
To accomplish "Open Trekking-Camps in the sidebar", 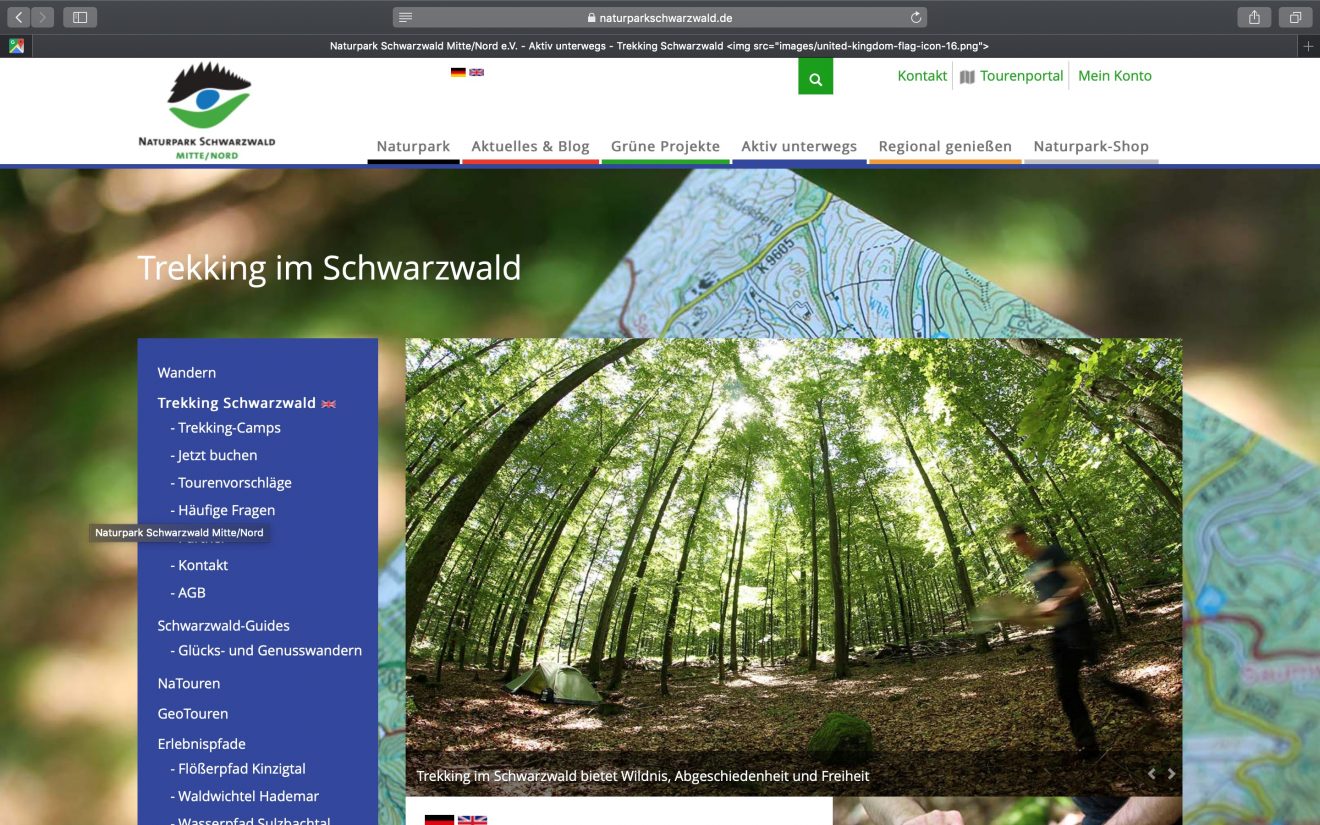I will [229, 428].
